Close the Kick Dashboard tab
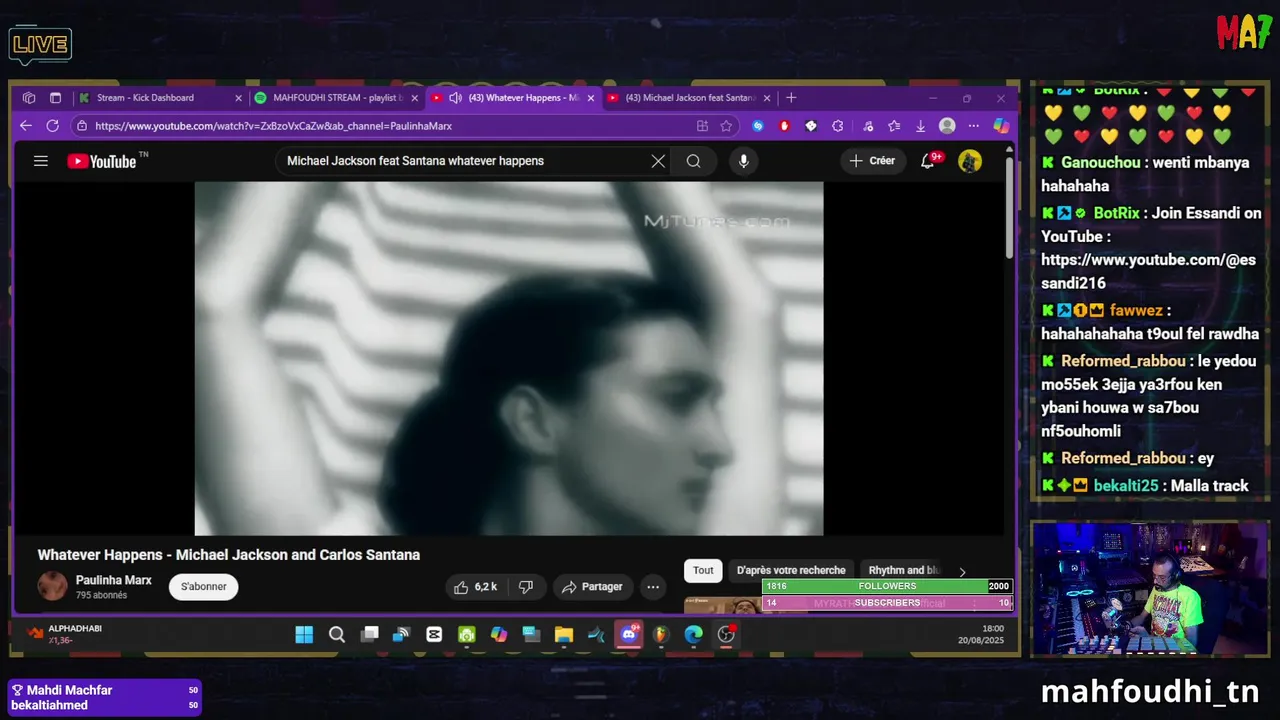Screen dimensions: 1280x720 tap(238, 98)
